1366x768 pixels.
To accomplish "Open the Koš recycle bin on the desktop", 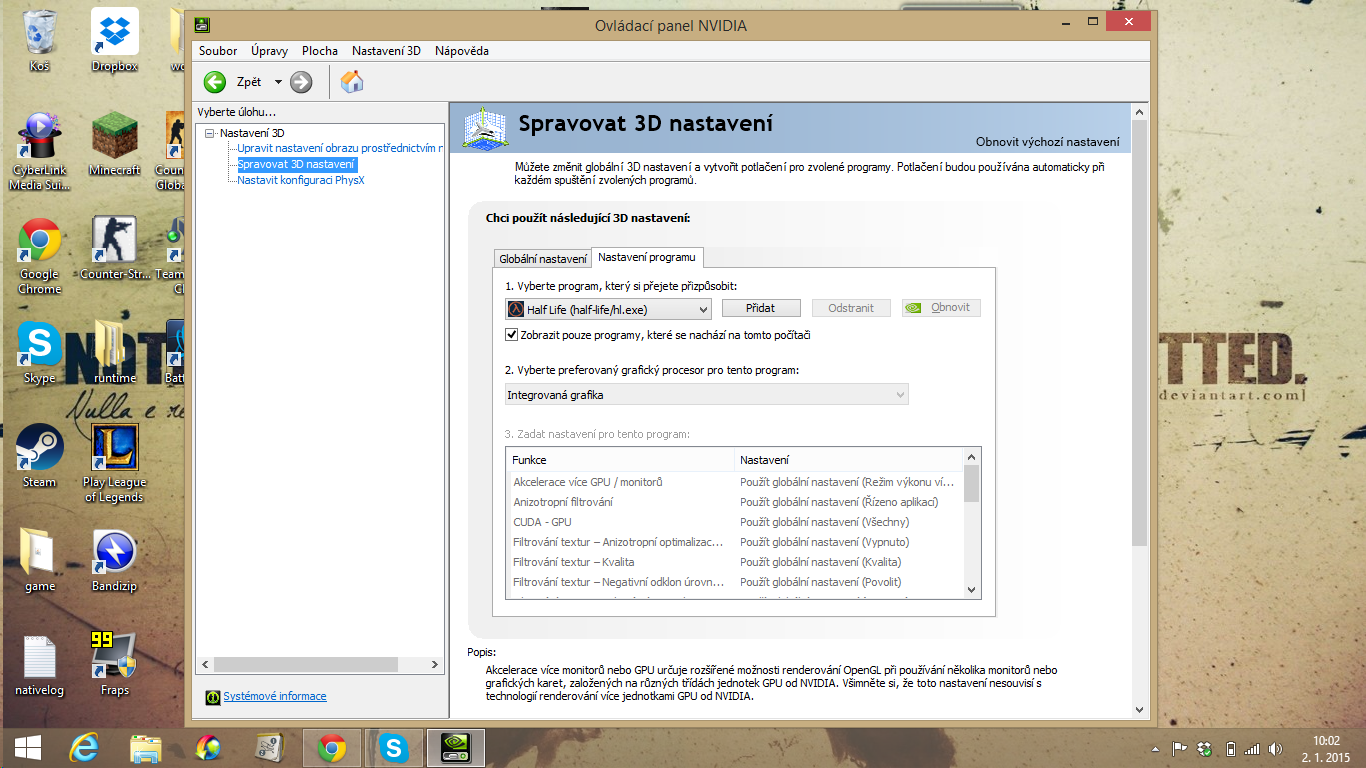I will pos(40,41).
